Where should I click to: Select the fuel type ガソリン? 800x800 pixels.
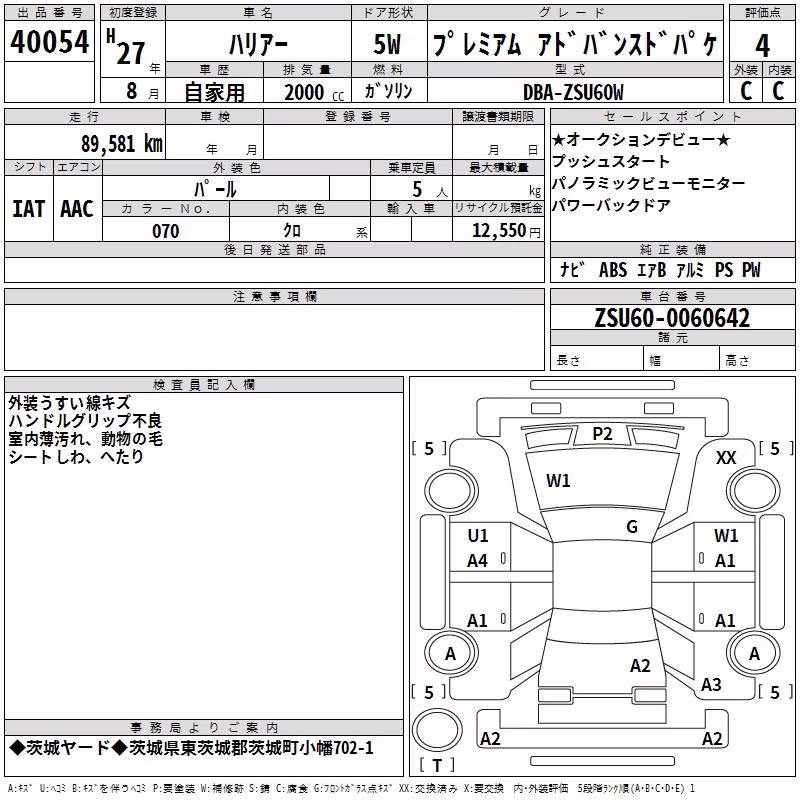click(389, 91)
